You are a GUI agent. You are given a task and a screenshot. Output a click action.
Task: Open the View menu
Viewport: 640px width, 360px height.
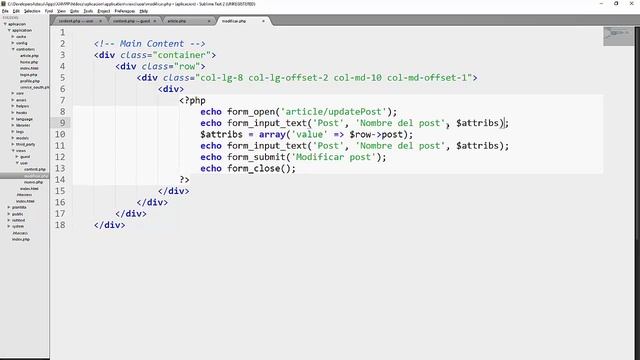pos(61,11)
